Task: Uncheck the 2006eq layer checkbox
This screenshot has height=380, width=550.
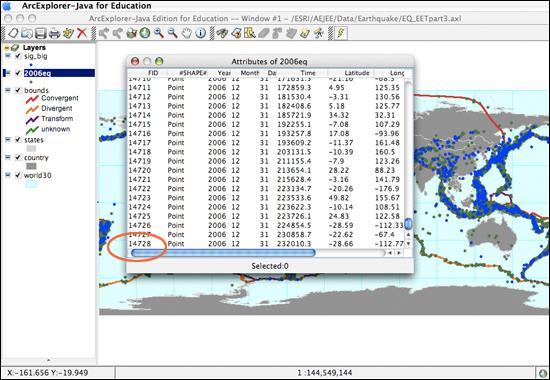Action: coord(18,73)
